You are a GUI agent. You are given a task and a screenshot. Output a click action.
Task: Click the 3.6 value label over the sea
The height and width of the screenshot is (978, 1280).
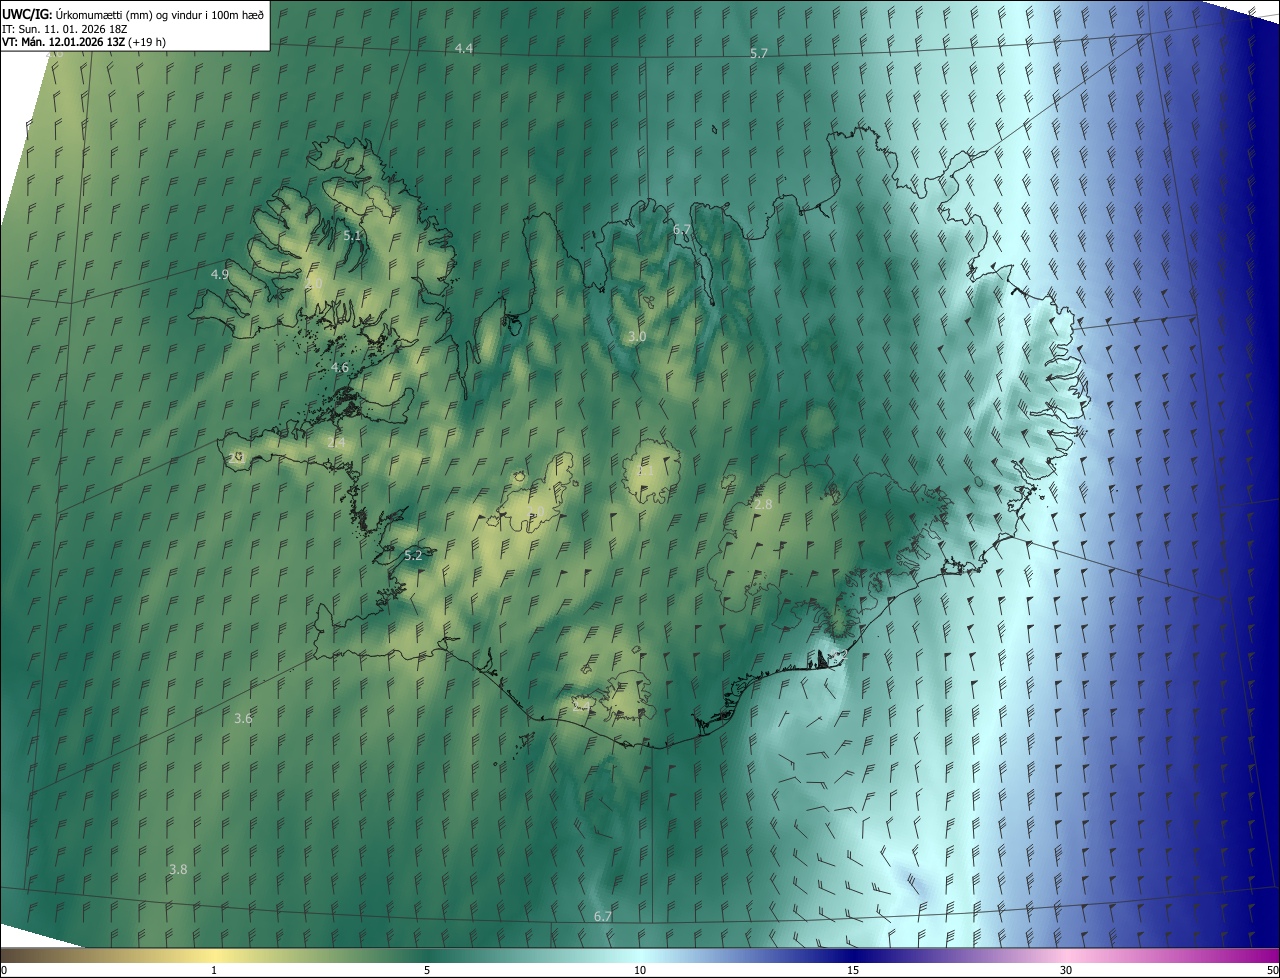tap(243, 718)
